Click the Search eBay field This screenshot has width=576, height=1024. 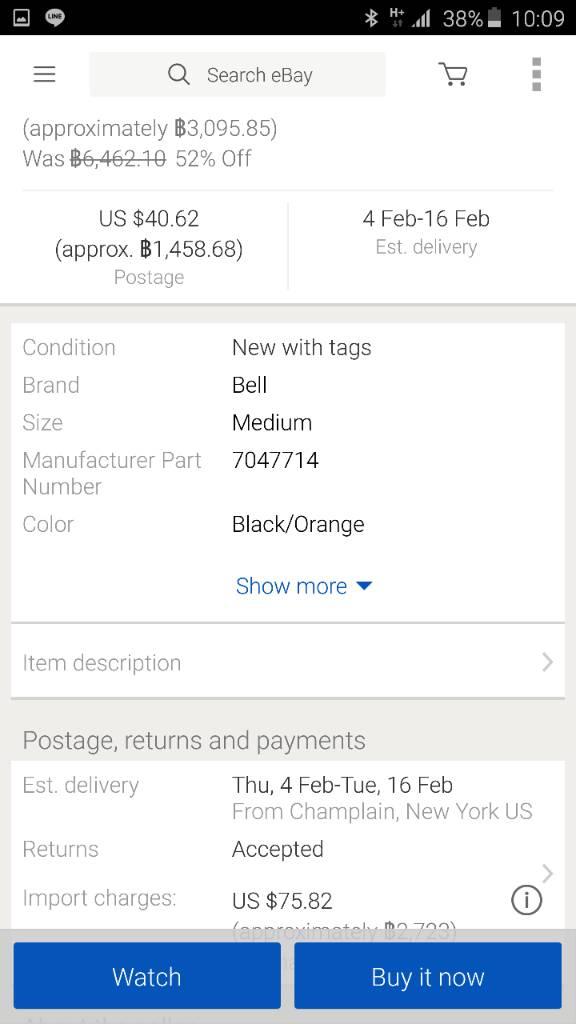(237, 74)
